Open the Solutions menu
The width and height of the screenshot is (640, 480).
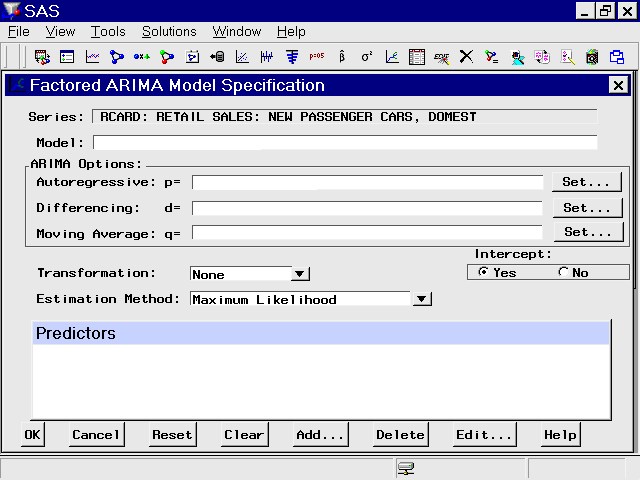[169, 31]
